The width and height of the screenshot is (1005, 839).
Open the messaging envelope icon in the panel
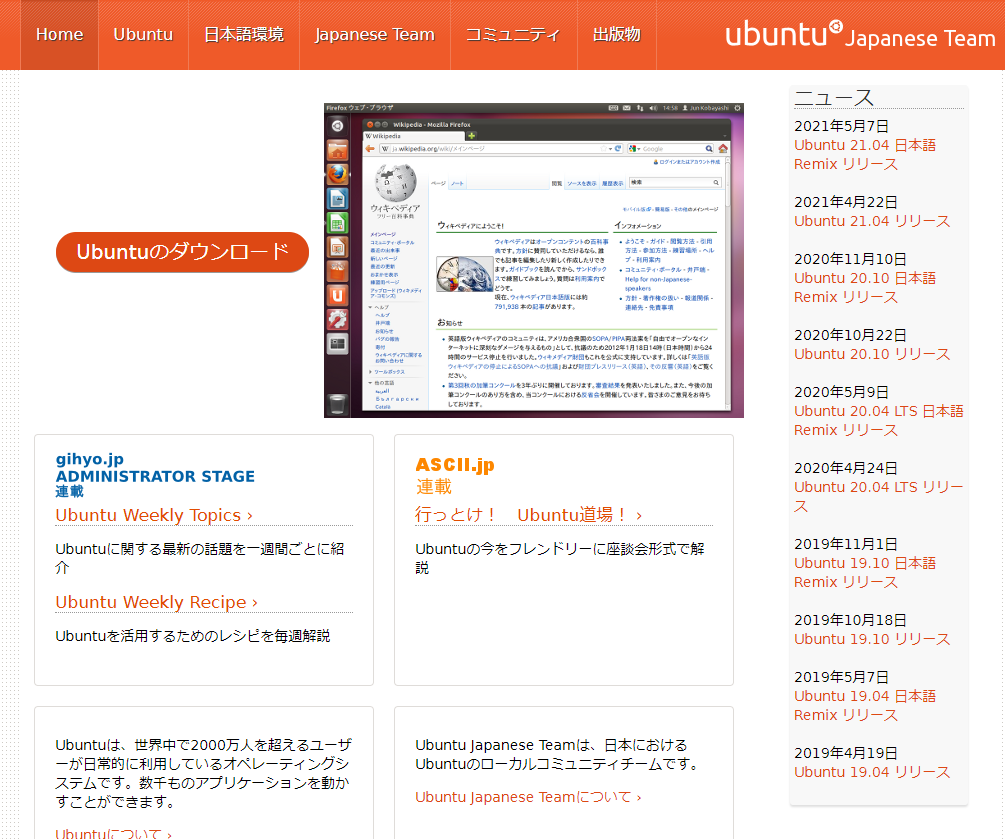[x=626, y=106]
